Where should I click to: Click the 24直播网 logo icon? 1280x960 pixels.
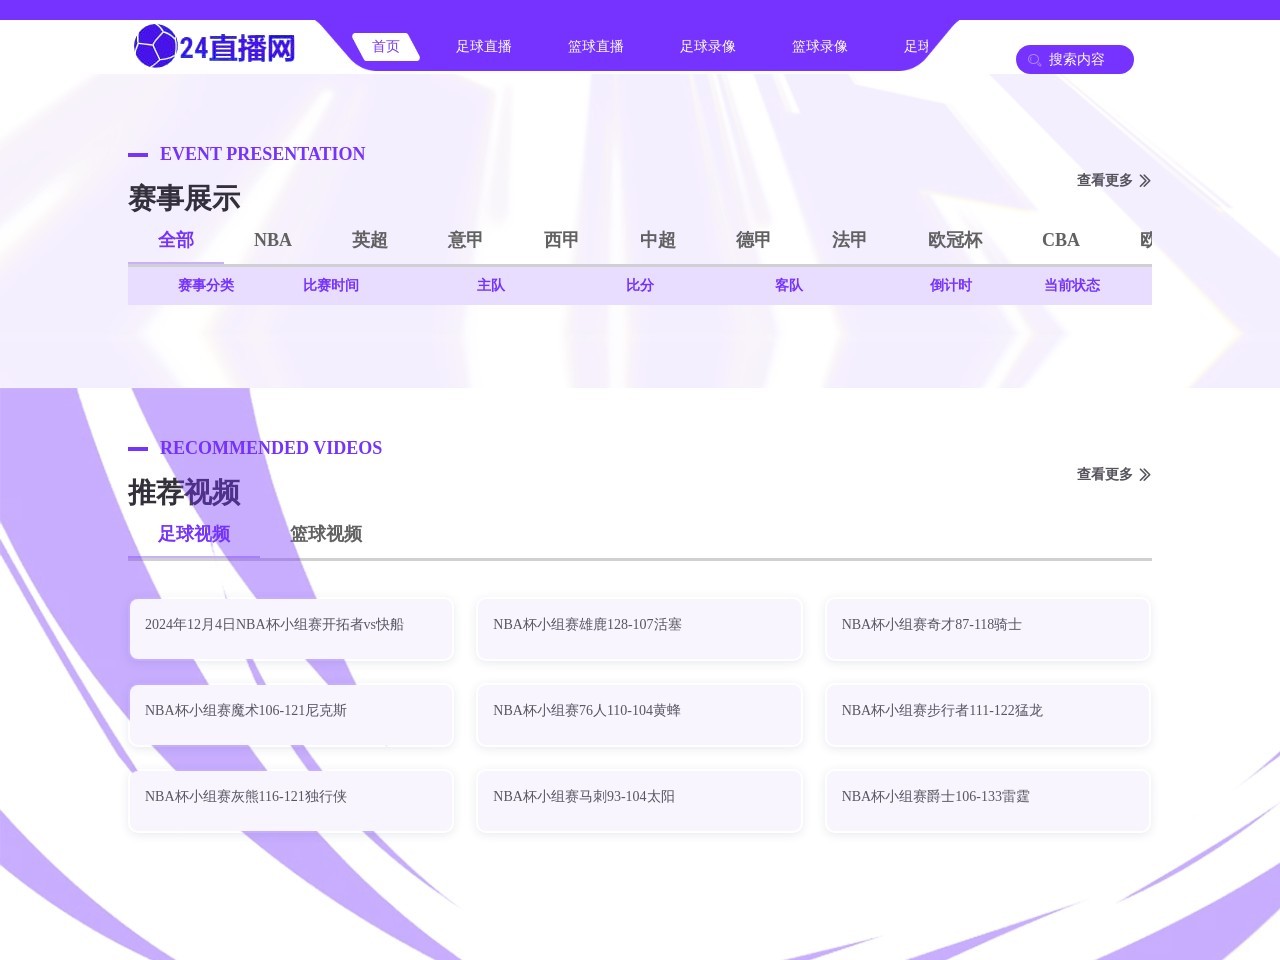(157, 46)
